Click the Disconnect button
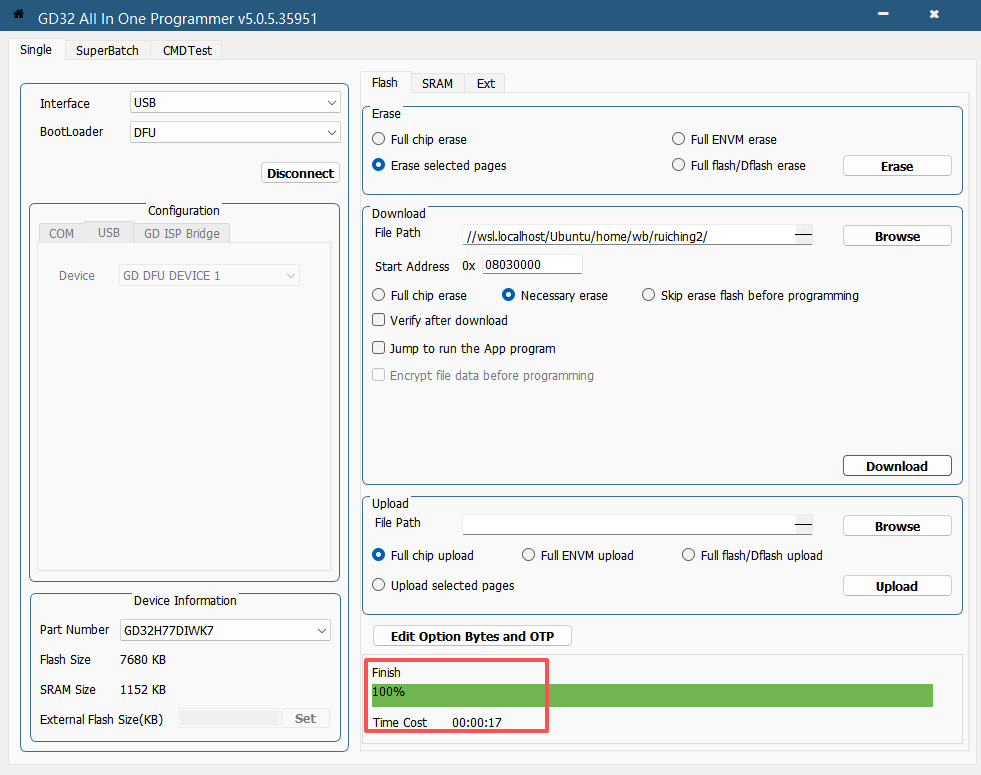Viewport: 981px width, 775px height. (x=300, y=173)
